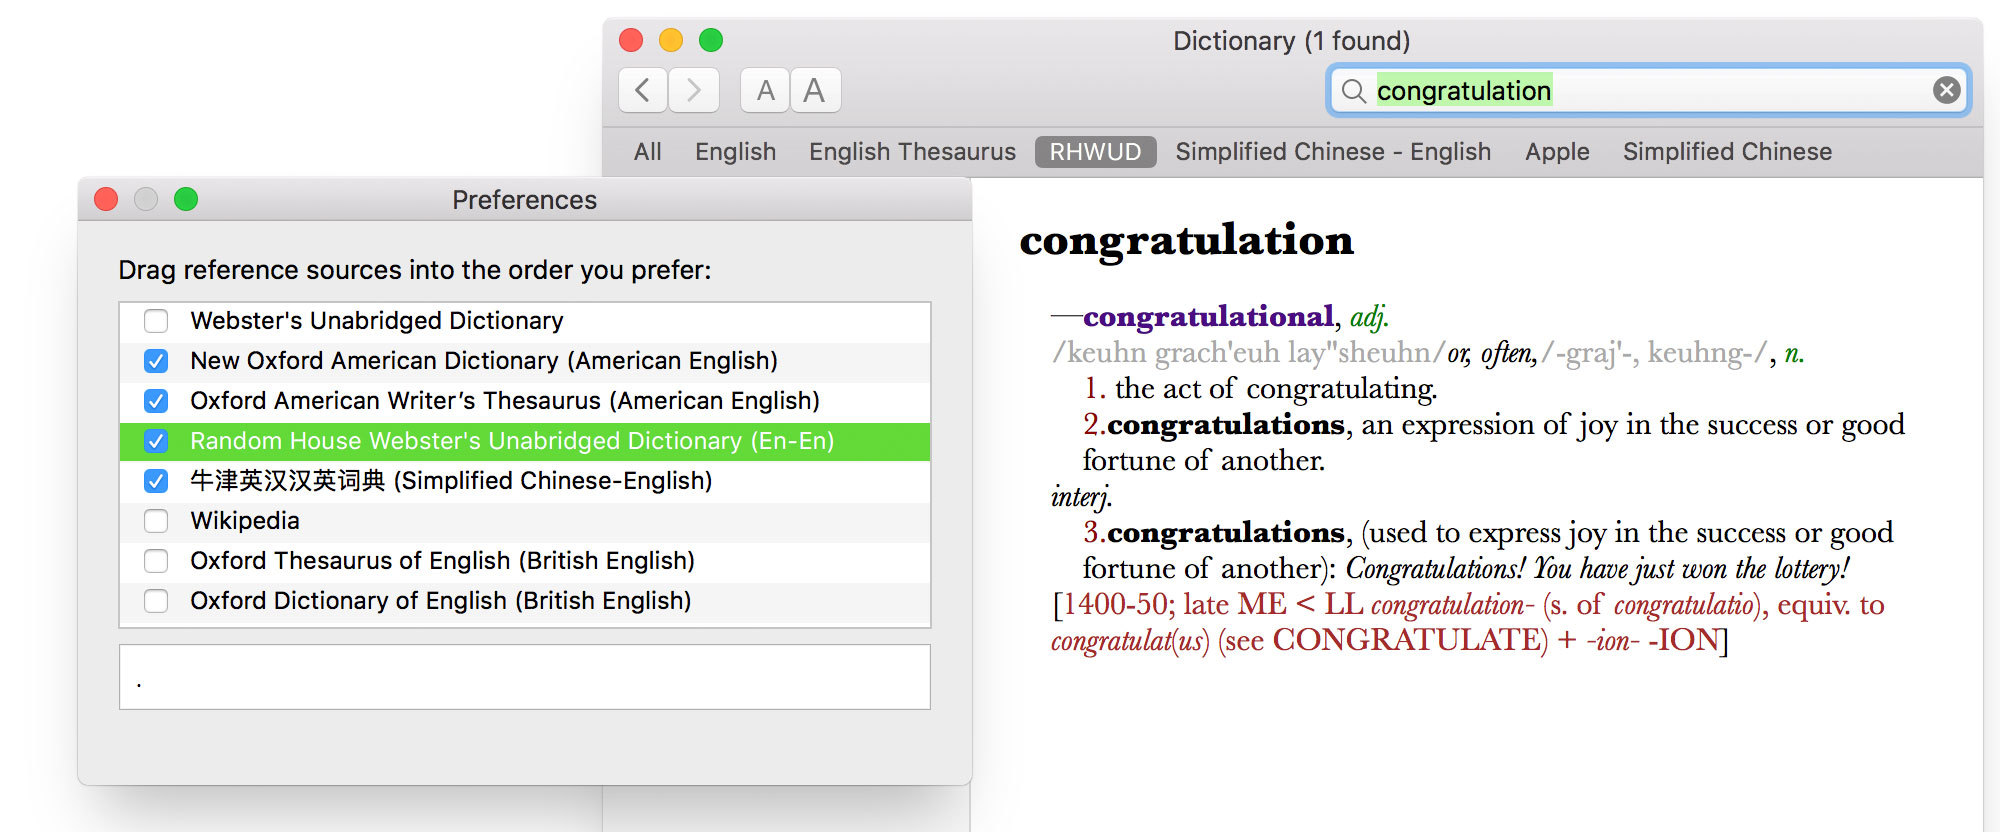Zoom the Dictionary window with green button
Screen dimensions: 2000x832
coord(711,40)
